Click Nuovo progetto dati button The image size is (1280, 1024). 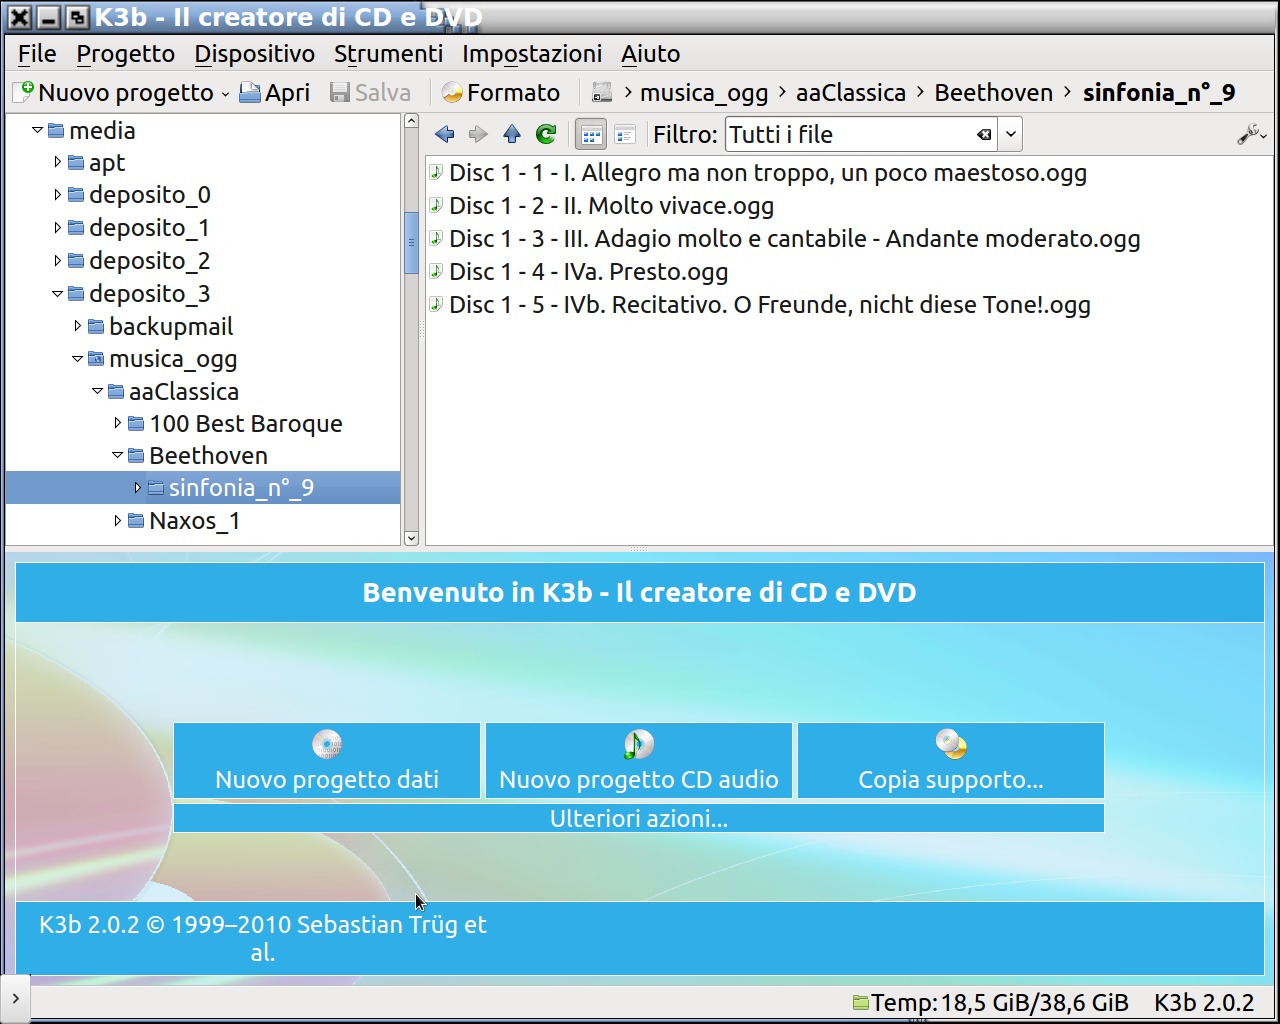click(x=327, y=761)
